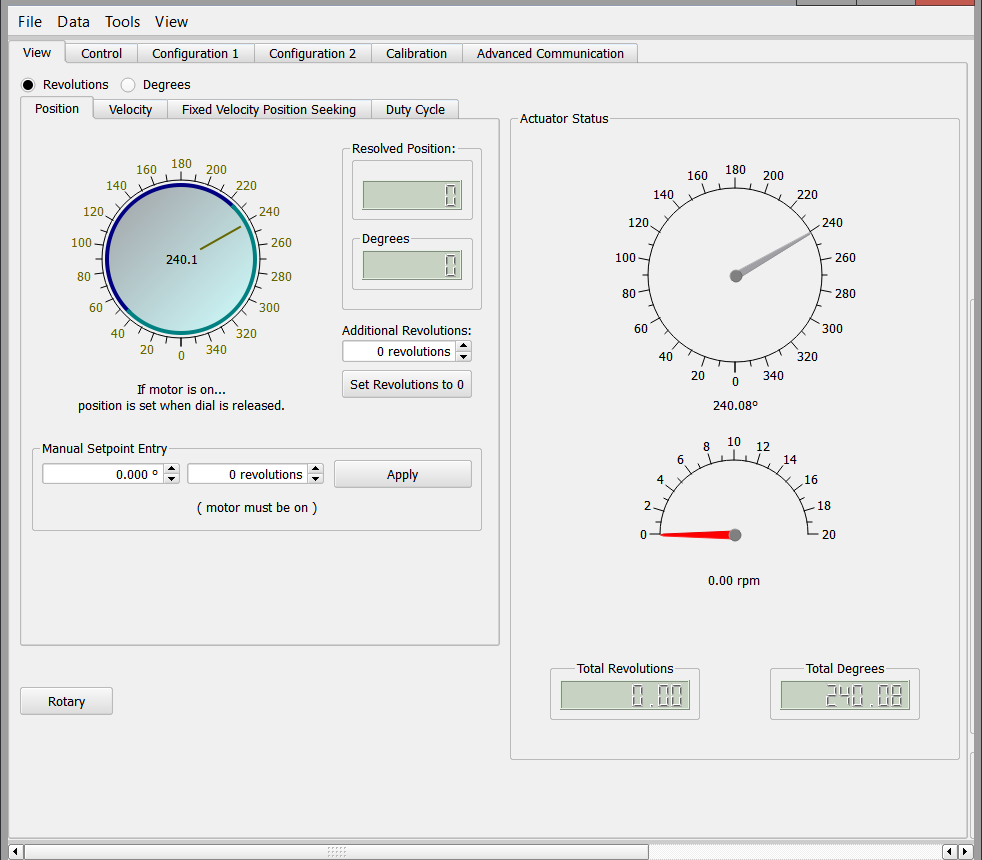Click the 0.00 rpm reading
This screenshot has height=860, width=982.
pos(734,581)
